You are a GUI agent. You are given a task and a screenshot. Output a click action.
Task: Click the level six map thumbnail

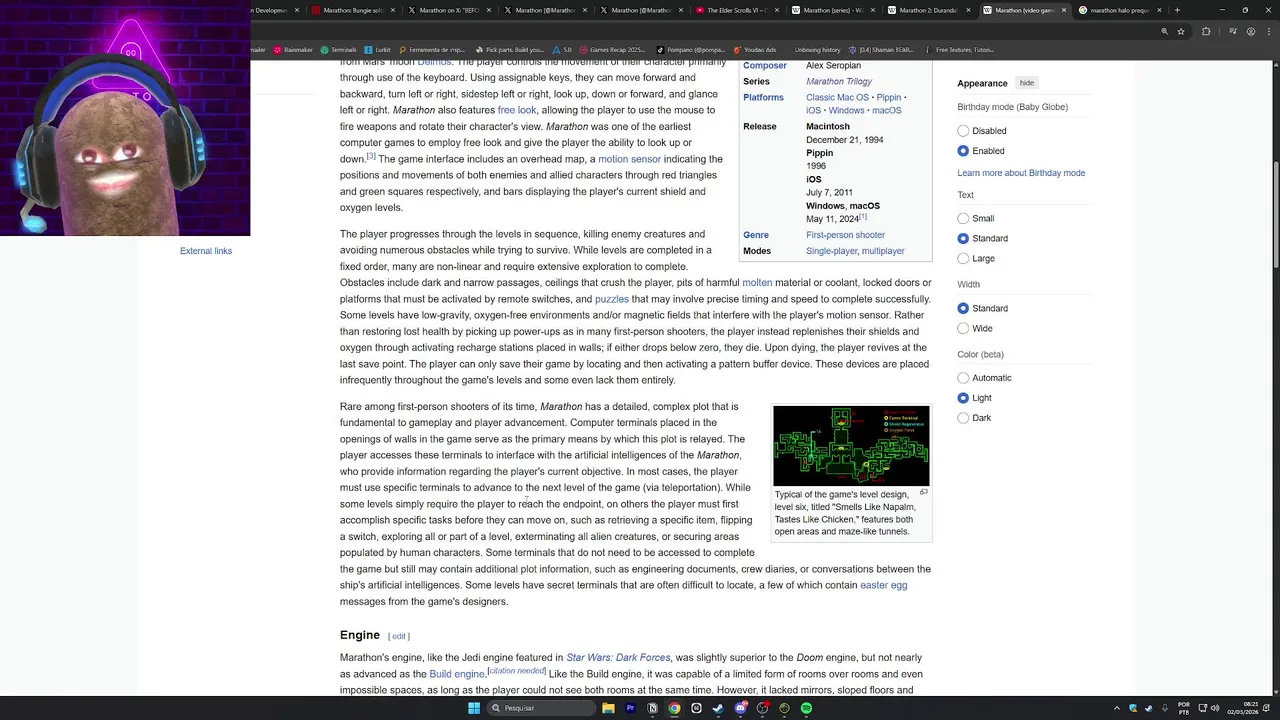pos(851,445)
